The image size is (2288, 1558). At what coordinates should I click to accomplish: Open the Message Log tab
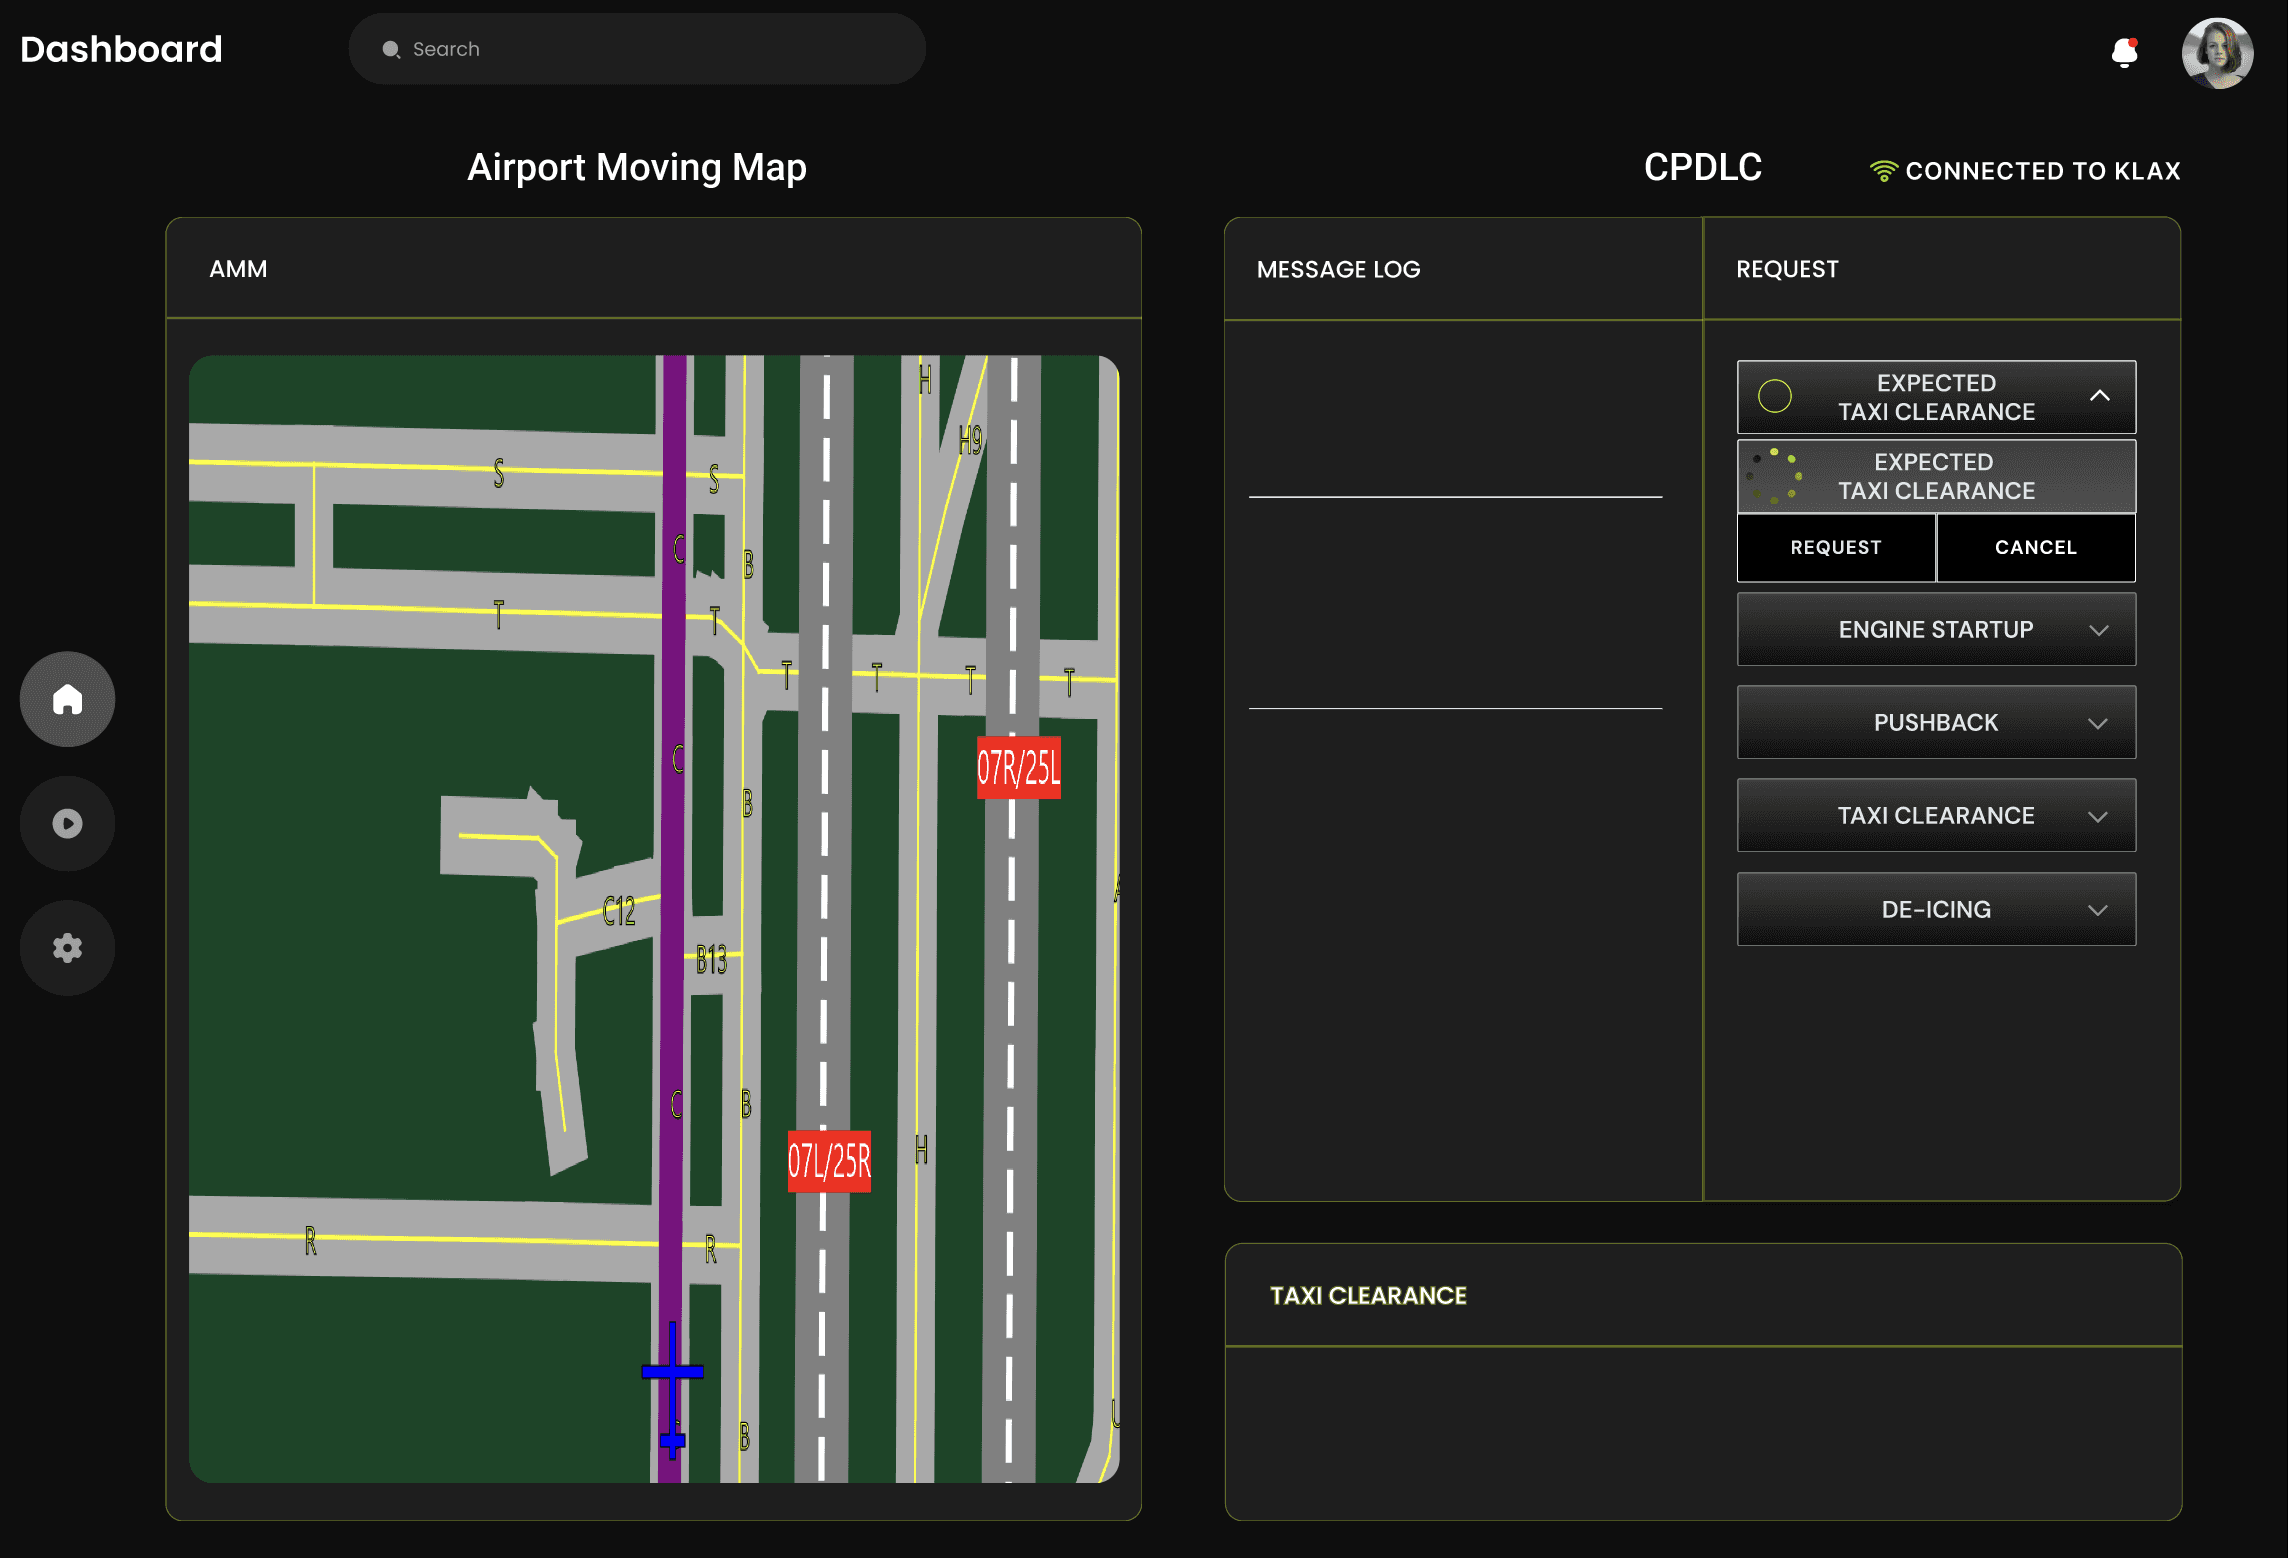point(1338,269)
